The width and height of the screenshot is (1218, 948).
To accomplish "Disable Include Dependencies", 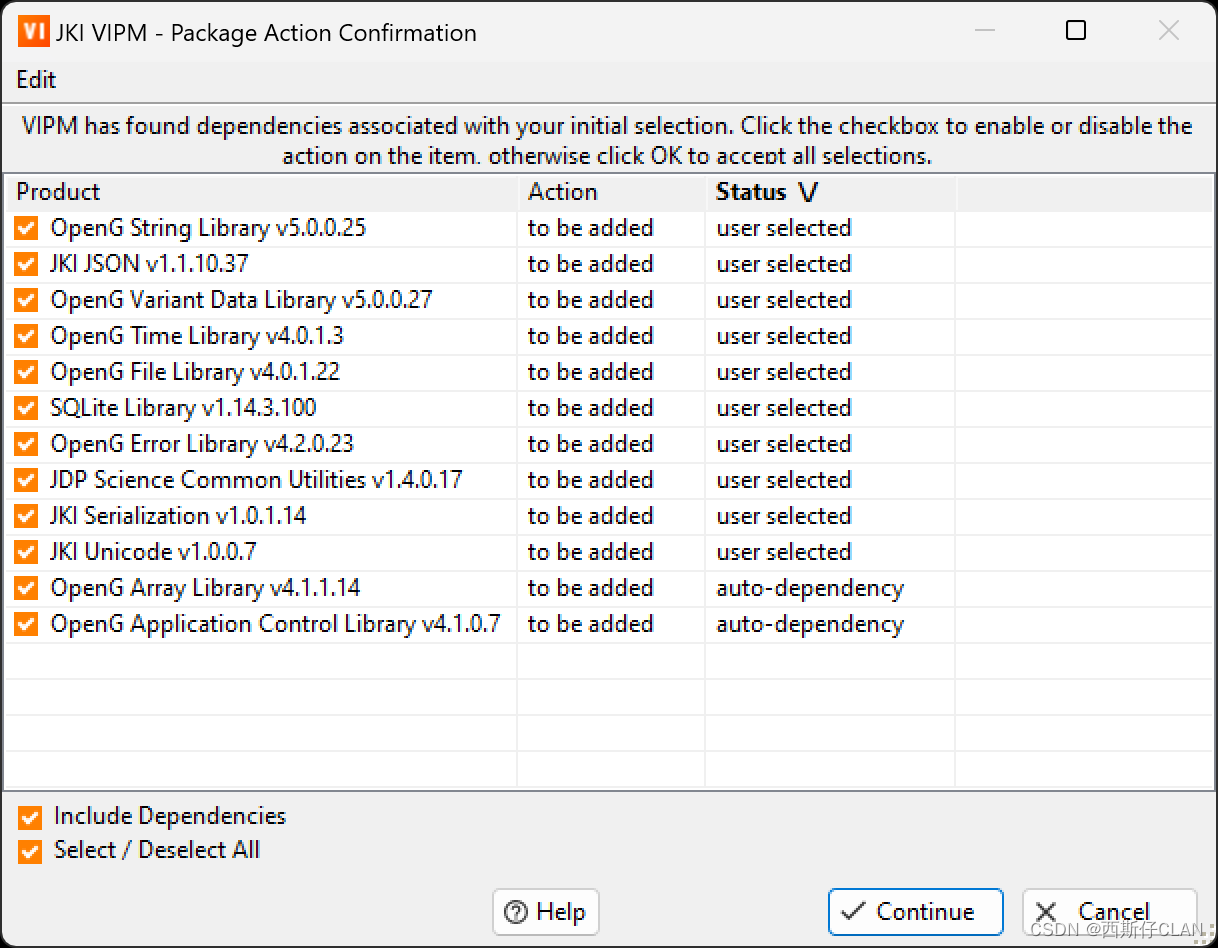I will [29, 817].
